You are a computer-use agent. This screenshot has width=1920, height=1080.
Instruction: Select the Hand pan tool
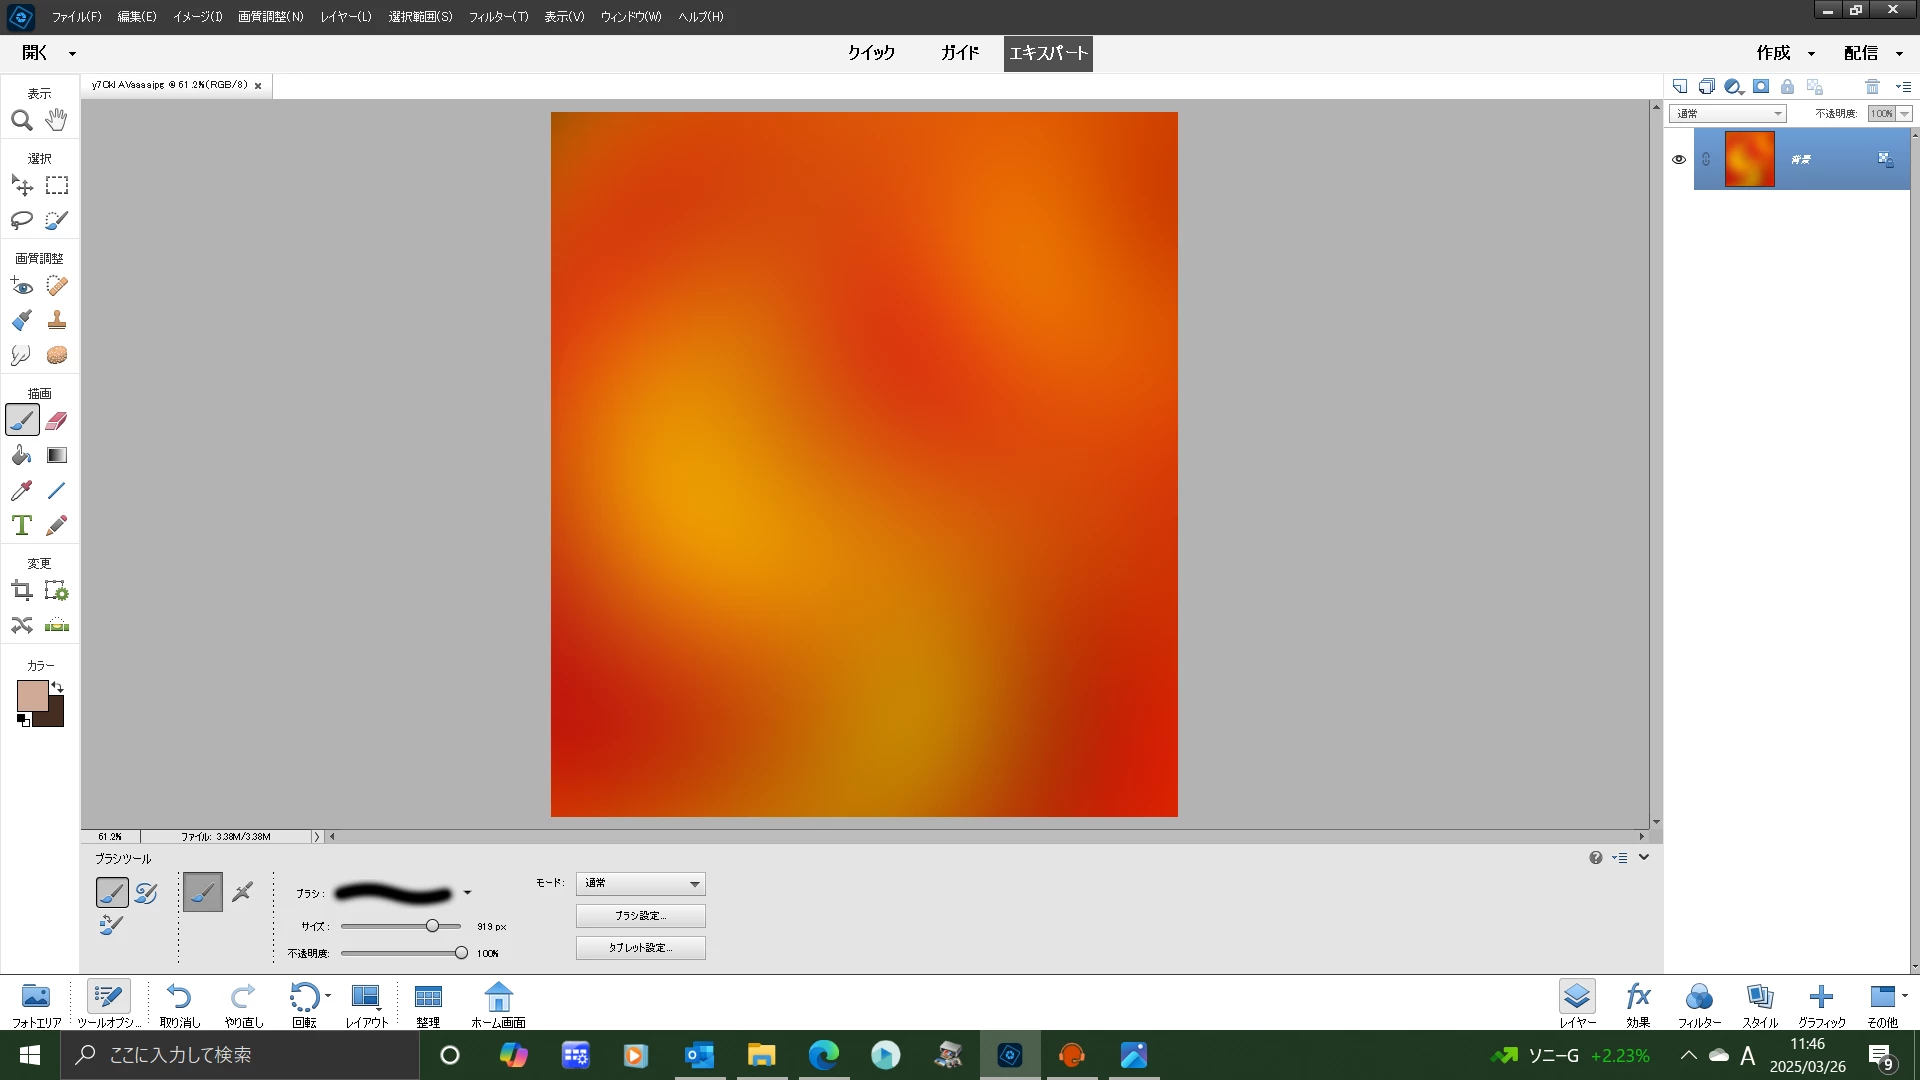[57, 120]
